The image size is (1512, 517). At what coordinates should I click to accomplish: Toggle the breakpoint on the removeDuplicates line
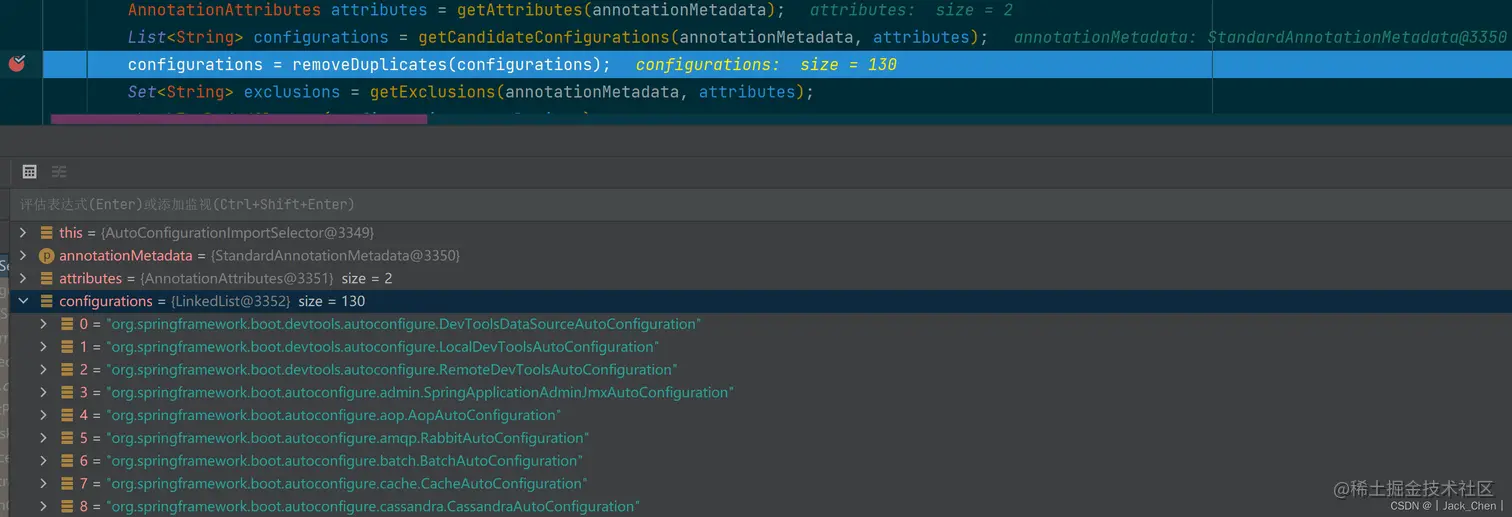tap(17, 64)
